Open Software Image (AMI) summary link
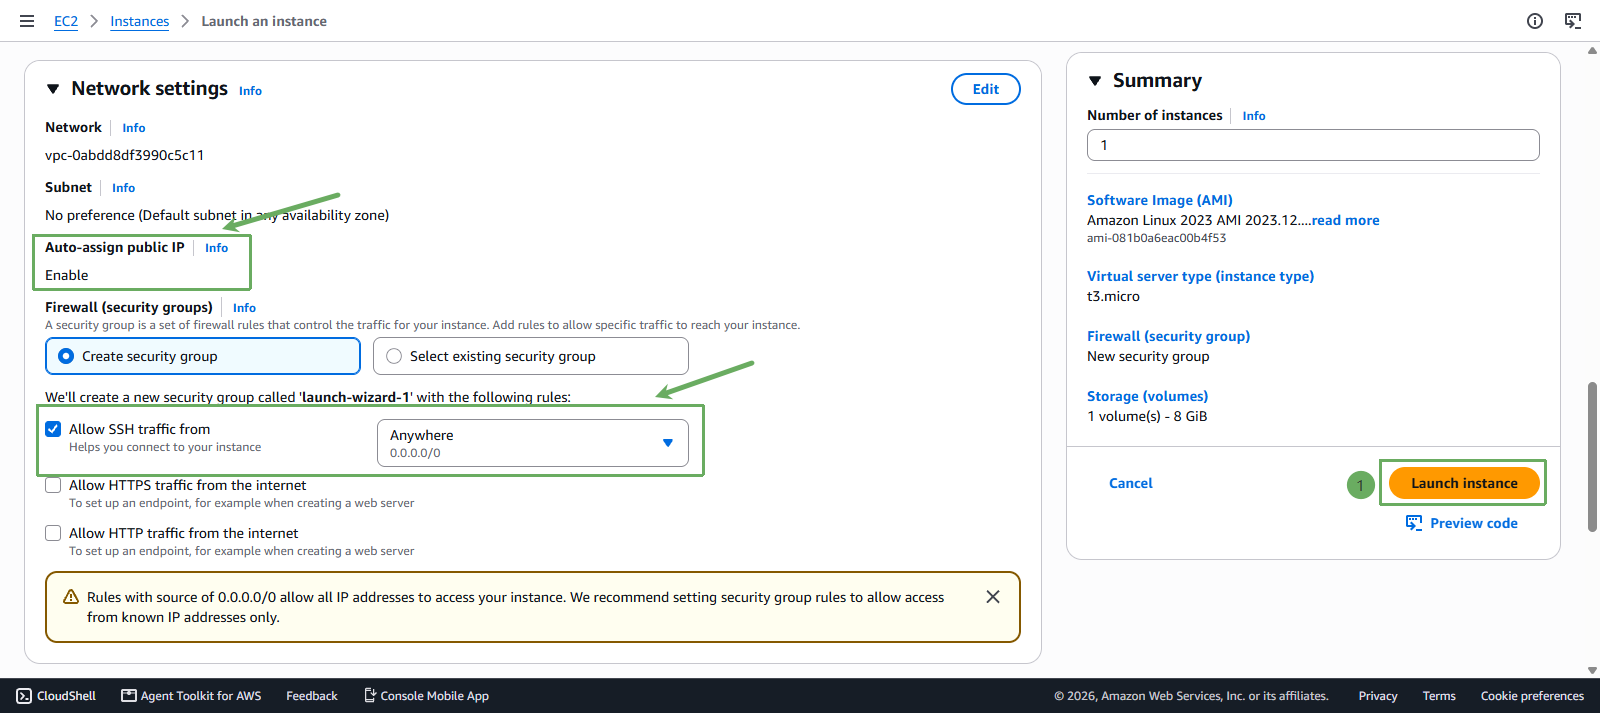 point(1160,200)
